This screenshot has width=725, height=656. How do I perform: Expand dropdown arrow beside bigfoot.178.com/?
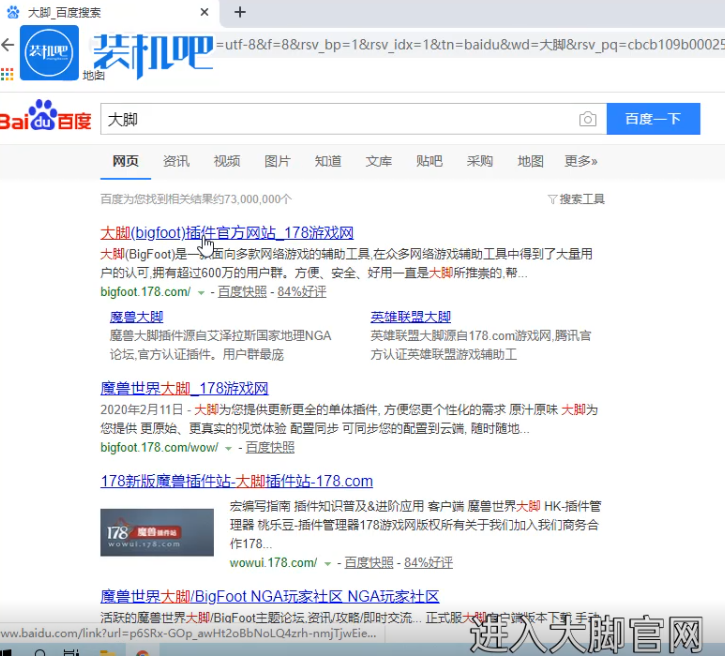(201, 292)
